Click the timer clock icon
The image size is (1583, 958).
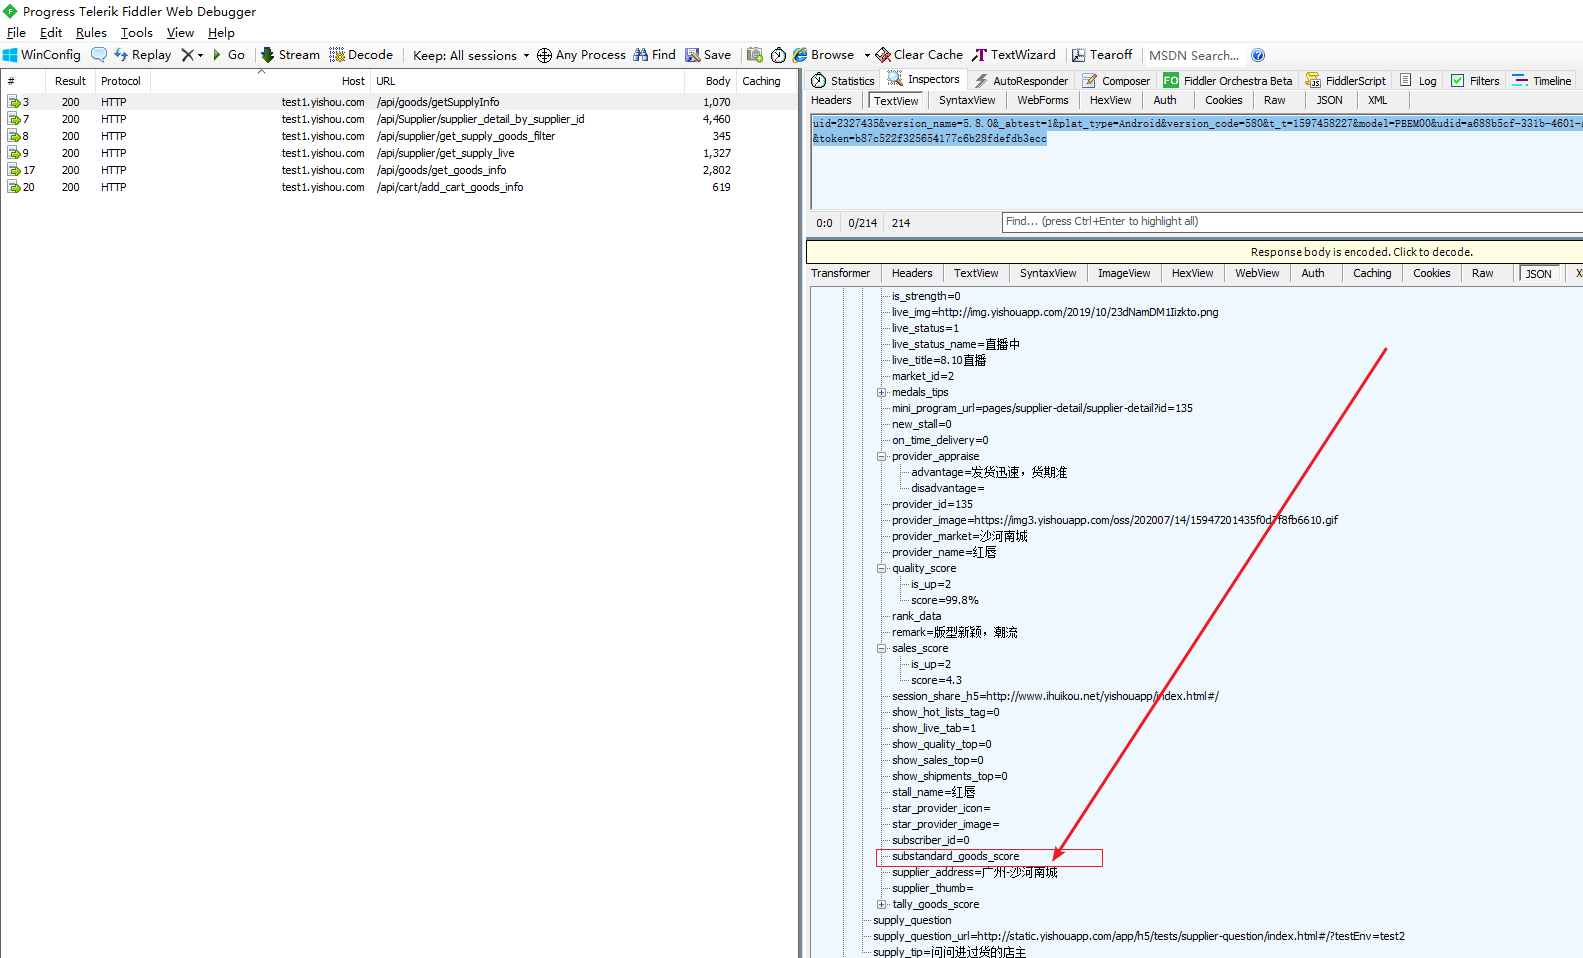click(x=778, y=55)
